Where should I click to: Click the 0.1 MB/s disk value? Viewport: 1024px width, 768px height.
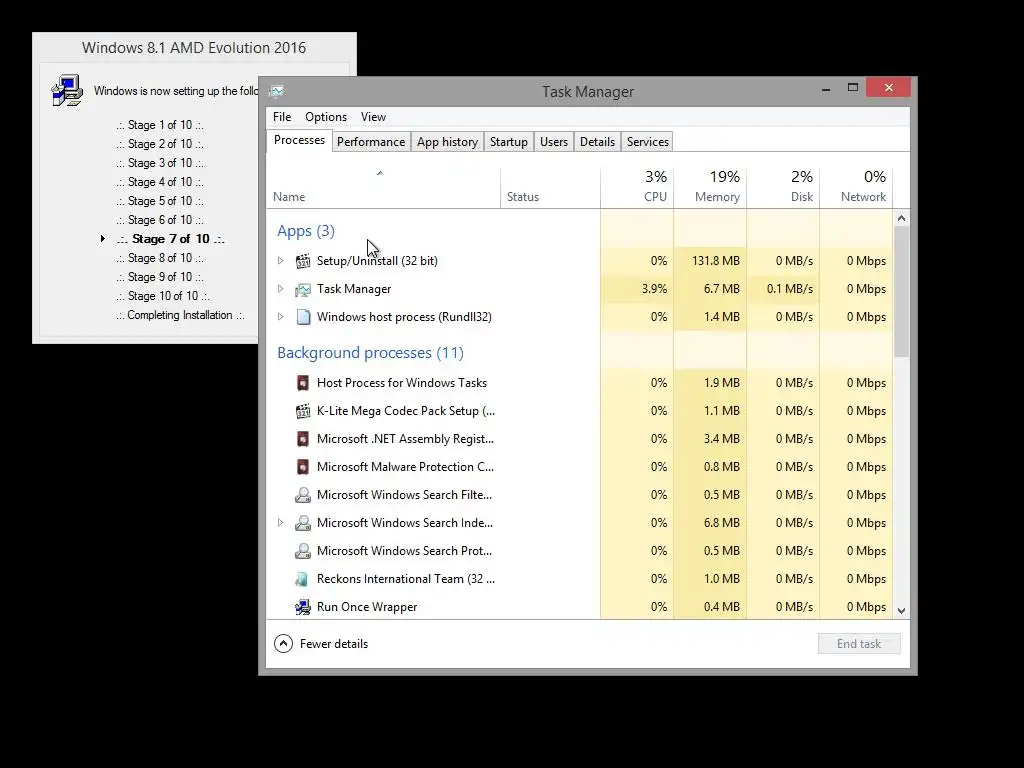click(790, 289)
